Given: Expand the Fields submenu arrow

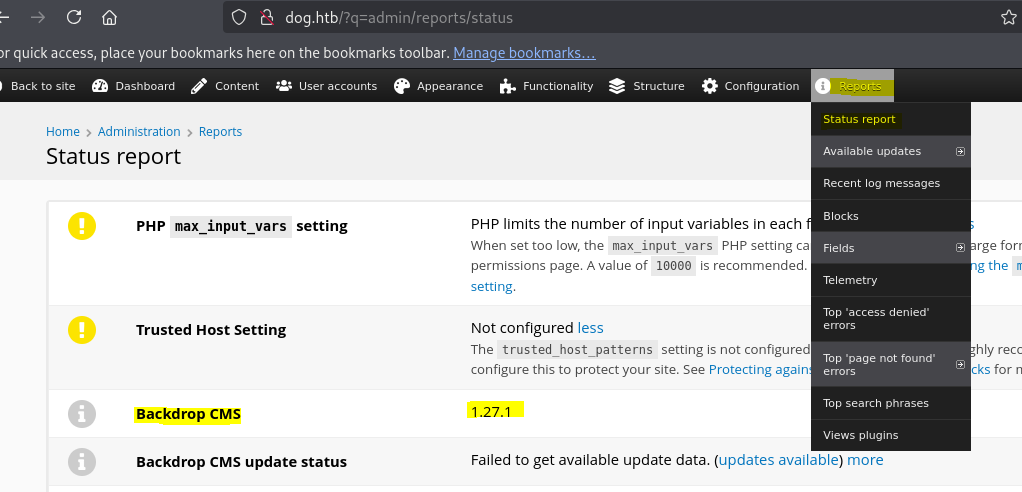Looking at the screenshot, I should pos(960,248).
